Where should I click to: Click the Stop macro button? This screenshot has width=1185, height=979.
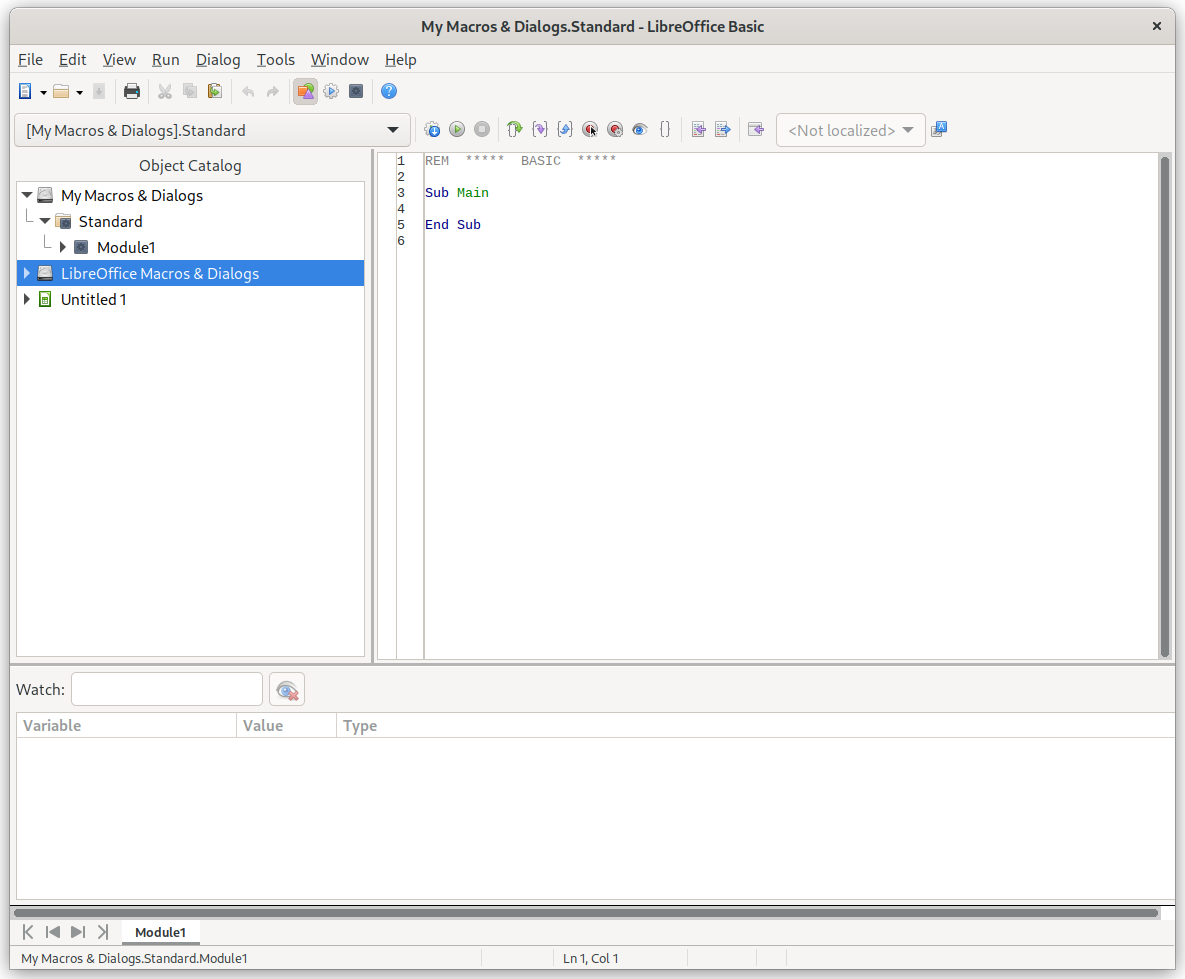pos(482,129)
